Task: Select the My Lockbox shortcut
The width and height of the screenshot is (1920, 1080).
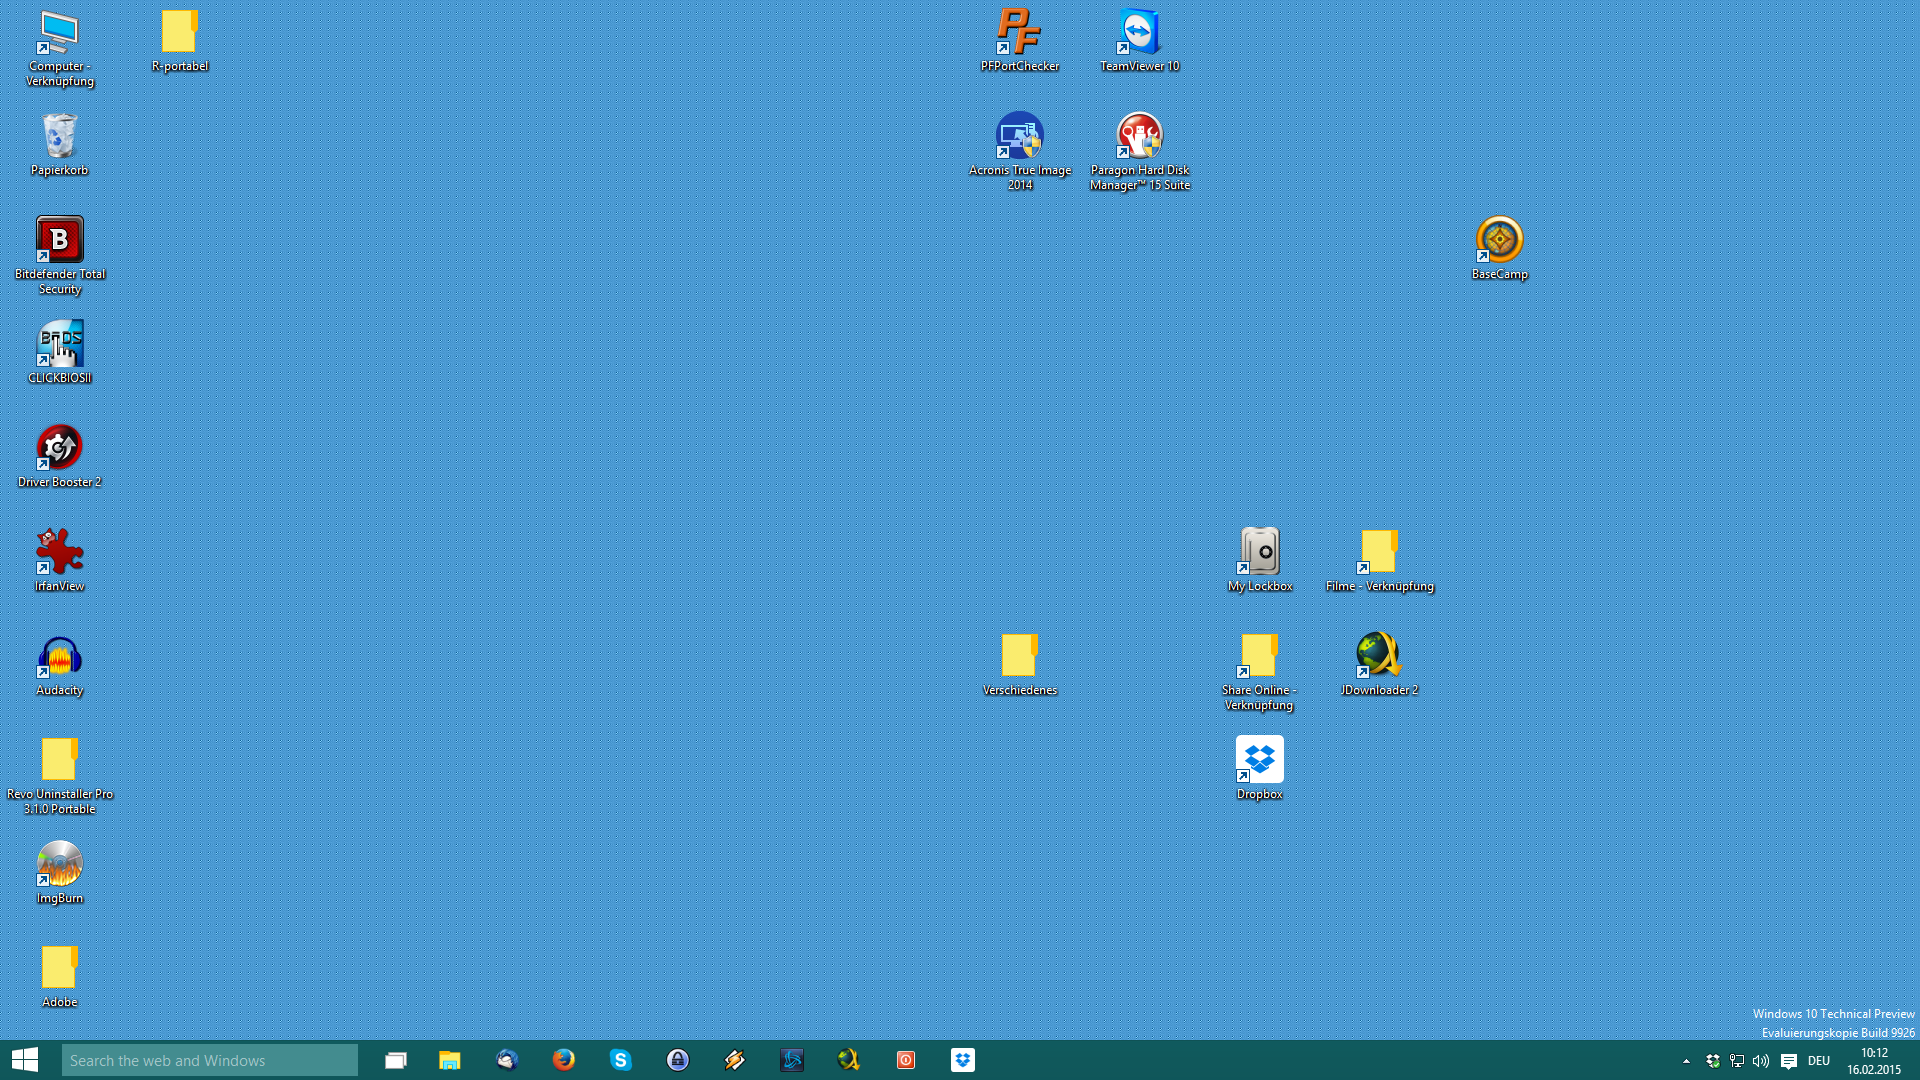Action: [1259, 560]
